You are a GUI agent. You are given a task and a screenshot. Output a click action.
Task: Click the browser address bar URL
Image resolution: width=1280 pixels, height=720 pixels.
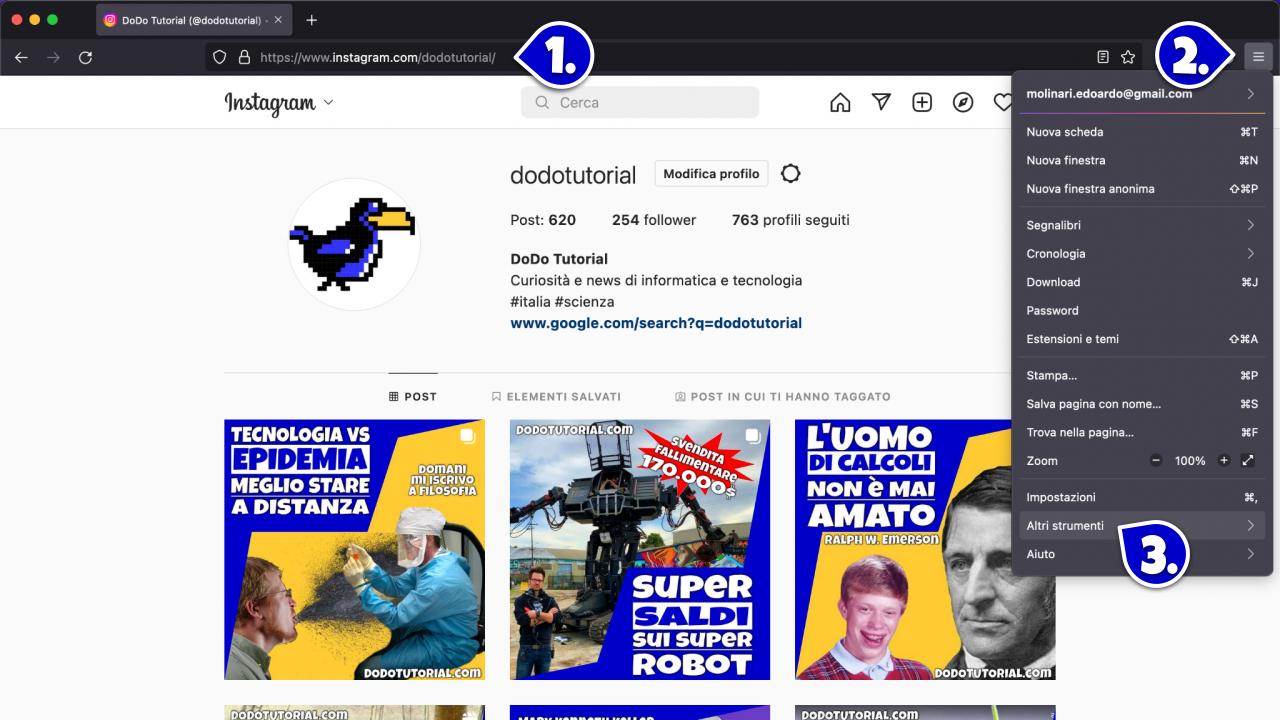point(378,57)
